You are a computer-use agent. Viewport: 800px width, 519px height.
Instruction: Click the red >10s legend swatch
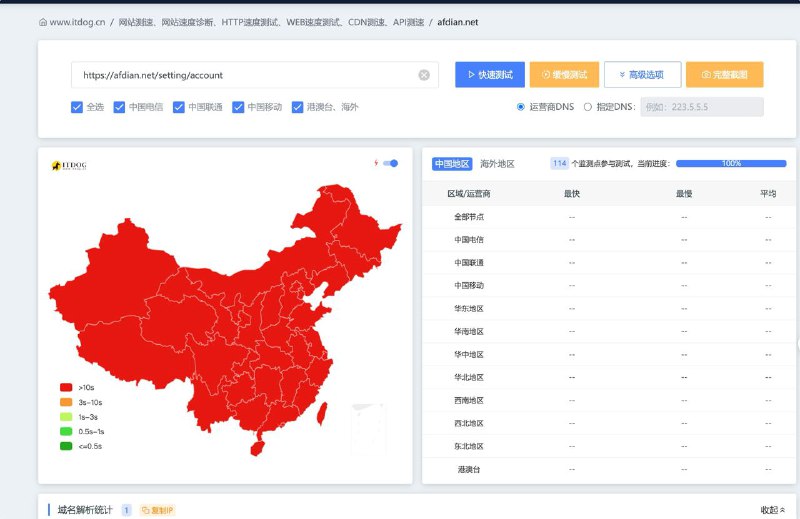pyautogui.click(x=66, y=387)
